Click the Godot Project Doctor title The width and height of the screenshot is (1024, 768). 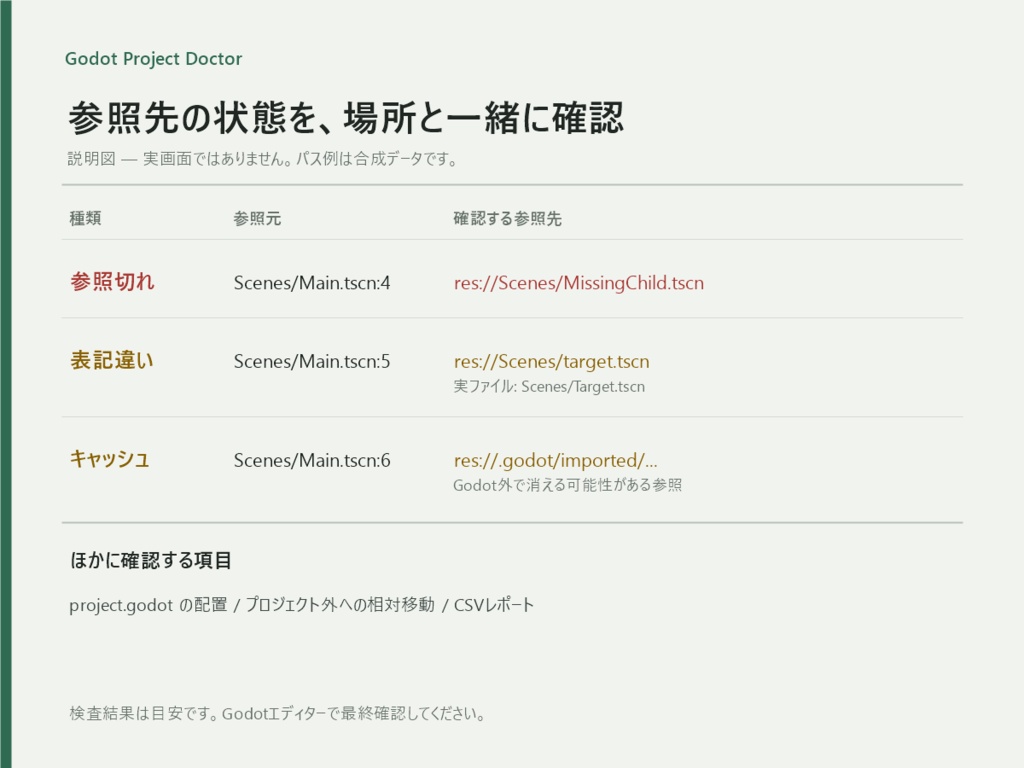153,59
